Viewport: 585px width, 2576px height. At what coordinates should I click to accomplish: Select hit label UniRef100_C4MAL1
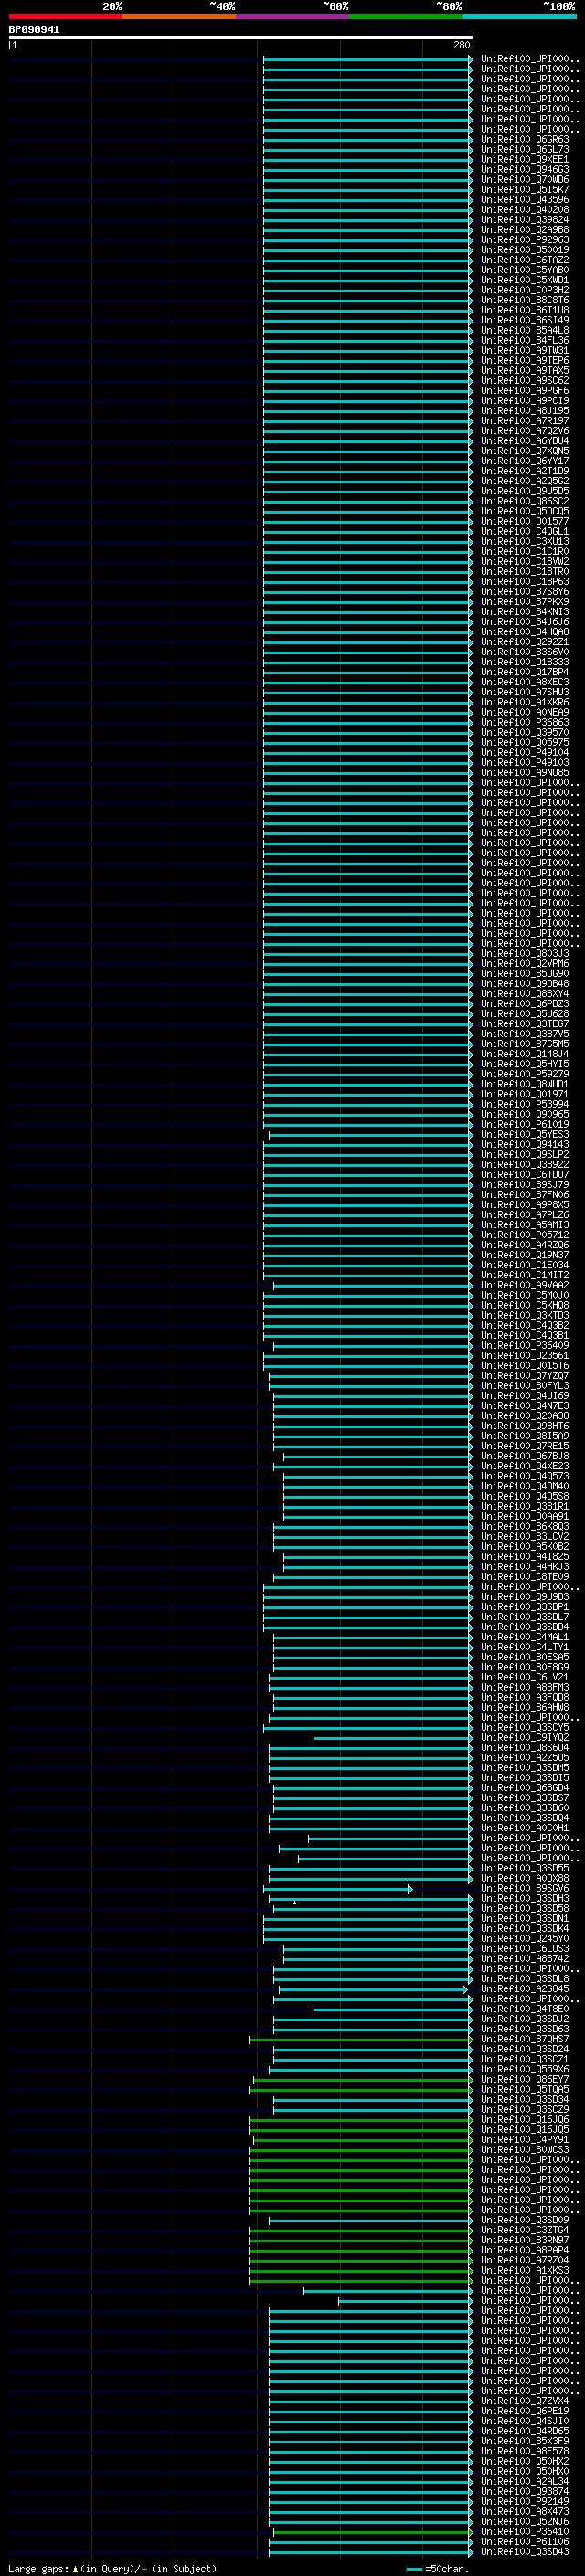pos(525,1637)
